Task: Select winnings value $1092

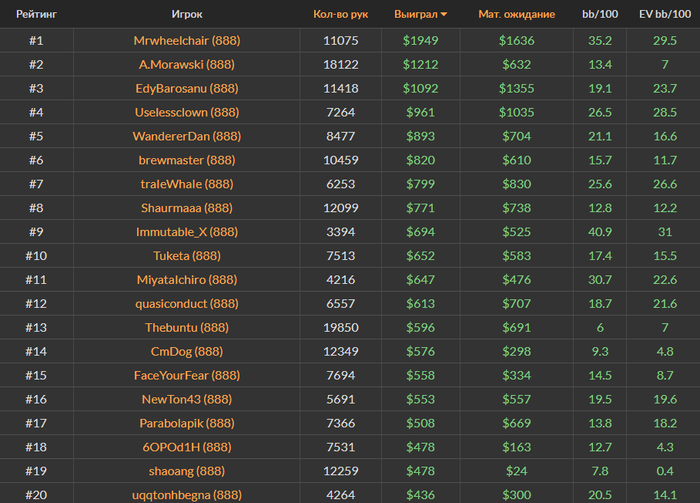Action: pos(421,88)
